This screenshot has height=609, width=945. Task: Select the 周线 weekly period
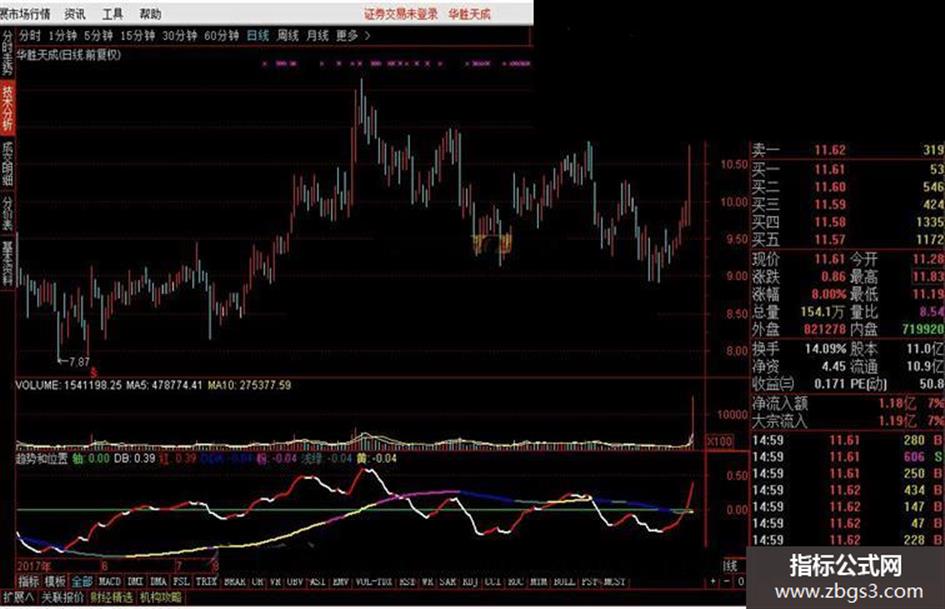[x=287, y=36]
